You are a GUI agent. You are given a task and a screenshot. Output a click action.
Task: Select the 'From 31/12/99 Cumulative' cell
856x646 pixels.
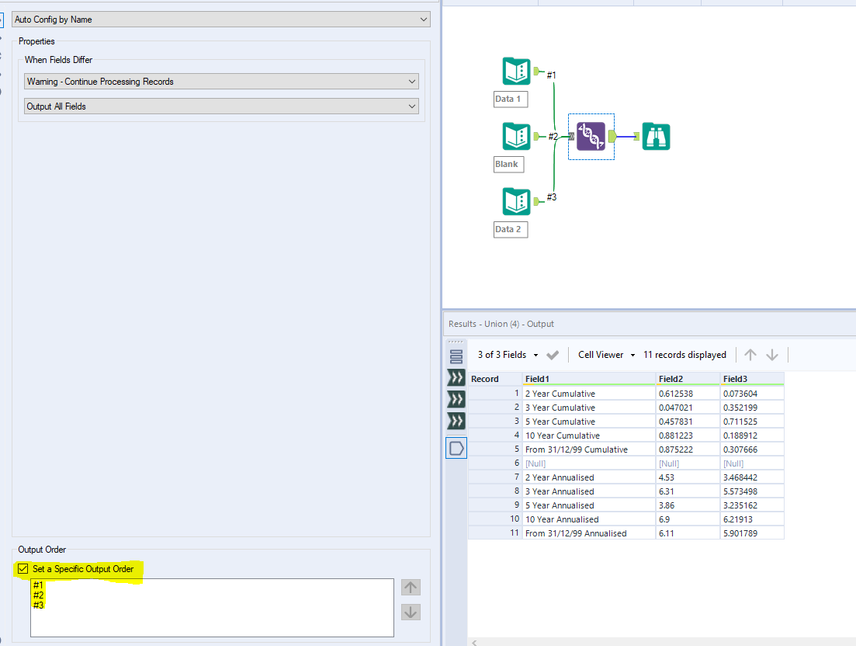[x=589, y=449]
